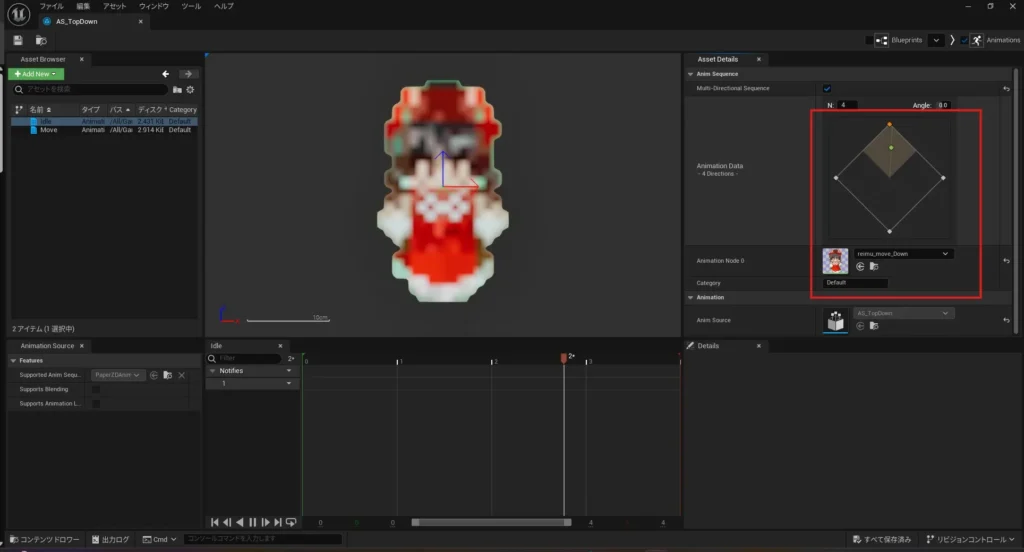Use selected asset for Animation Node 0
Screen dimensions: 1024x552
pos(860,267)
